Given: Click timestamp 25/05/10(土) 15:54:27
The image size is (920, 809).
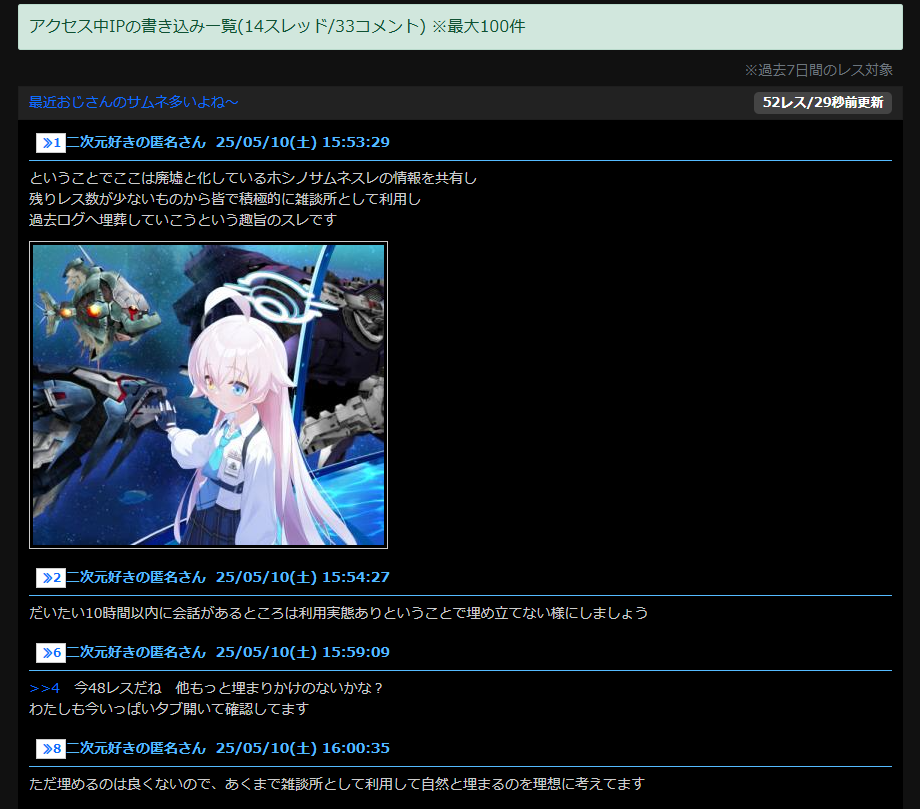Looking at the screenshot, I should click(303, 577).
